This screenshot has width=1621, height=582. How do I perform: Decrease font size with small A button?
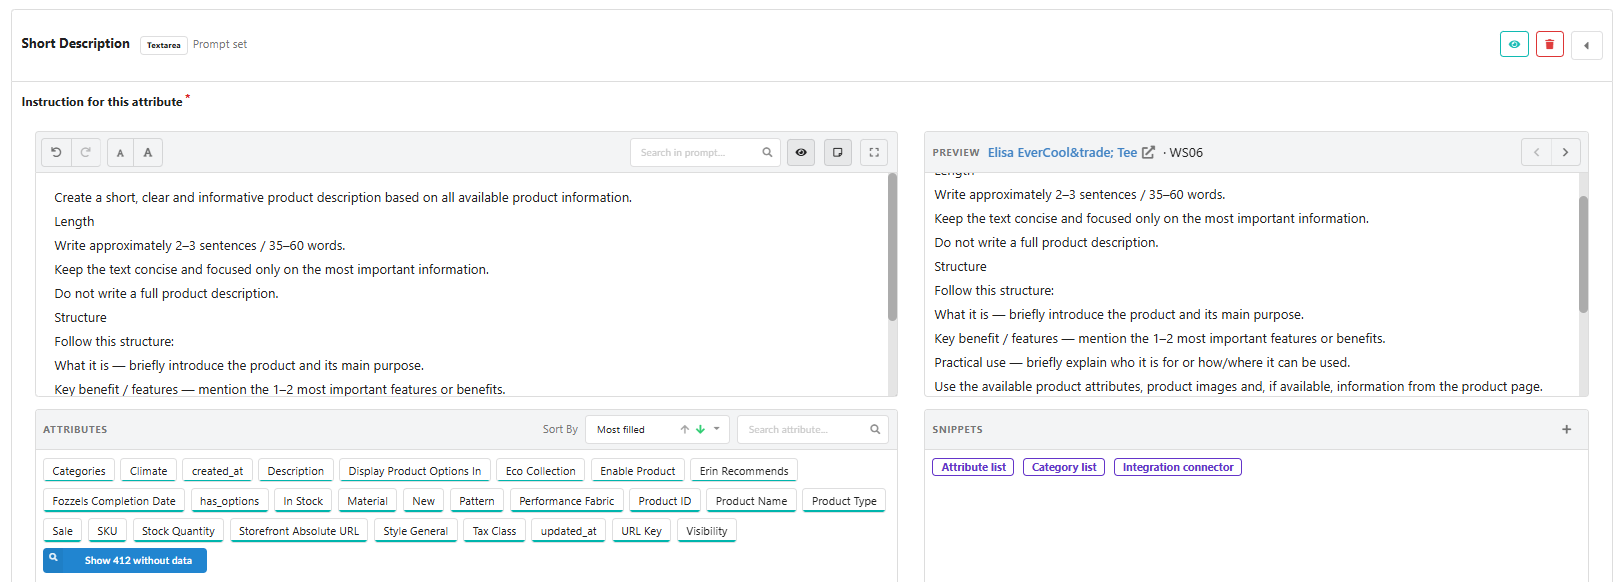(120, 152)
